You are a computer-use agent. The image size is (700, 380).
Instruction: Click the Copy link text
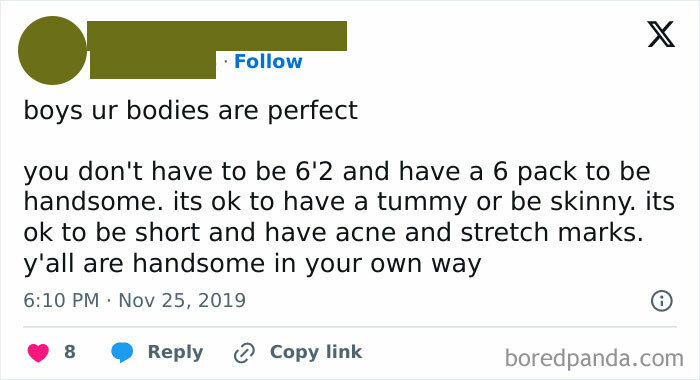tap(316, 352)
